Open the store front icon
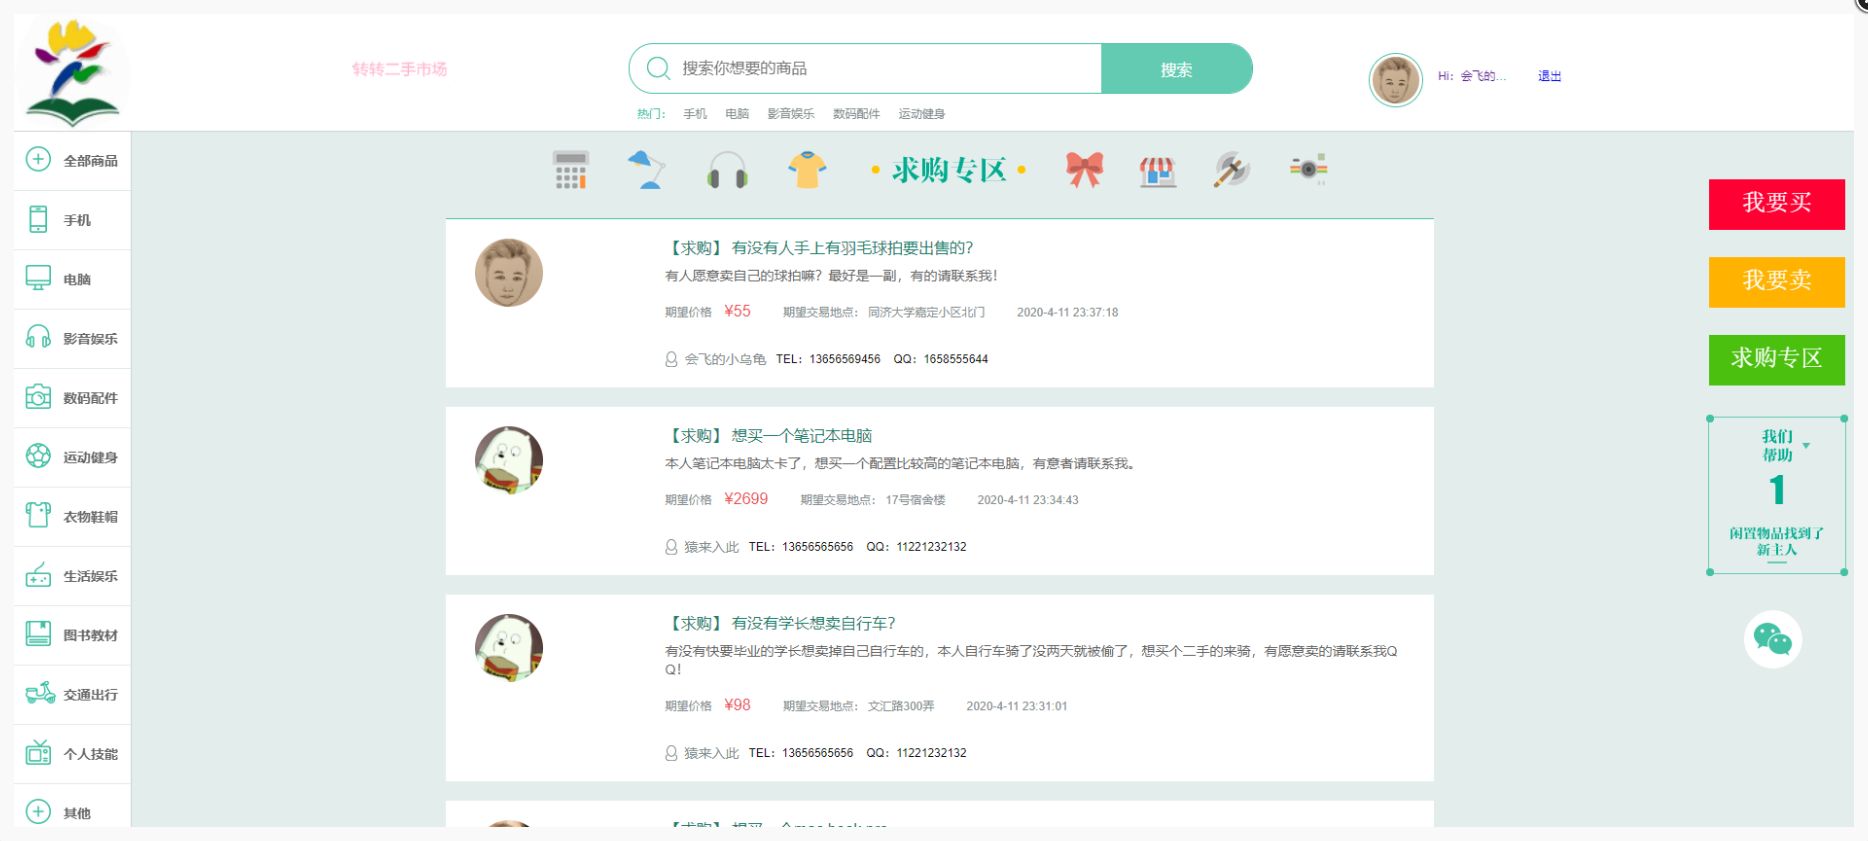1868x841 pixels. [1157, 171]
